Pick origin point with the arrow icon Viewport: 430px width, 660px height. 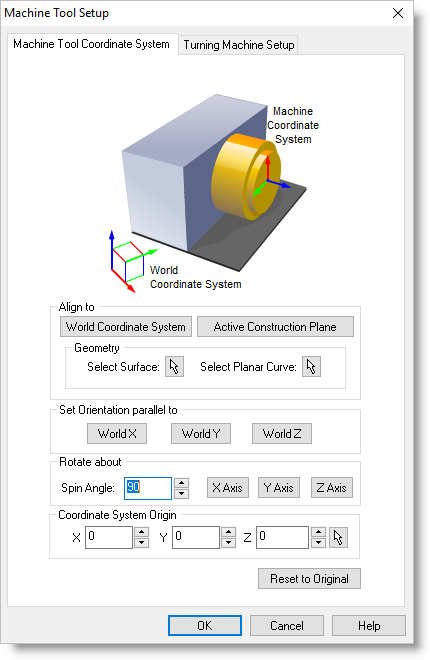click(338, 538)
